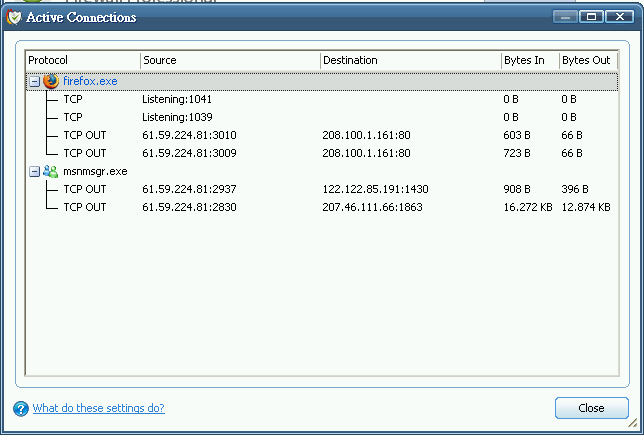
Task: Click the 603 B bytes in value
Action: [x=517, y=136]
